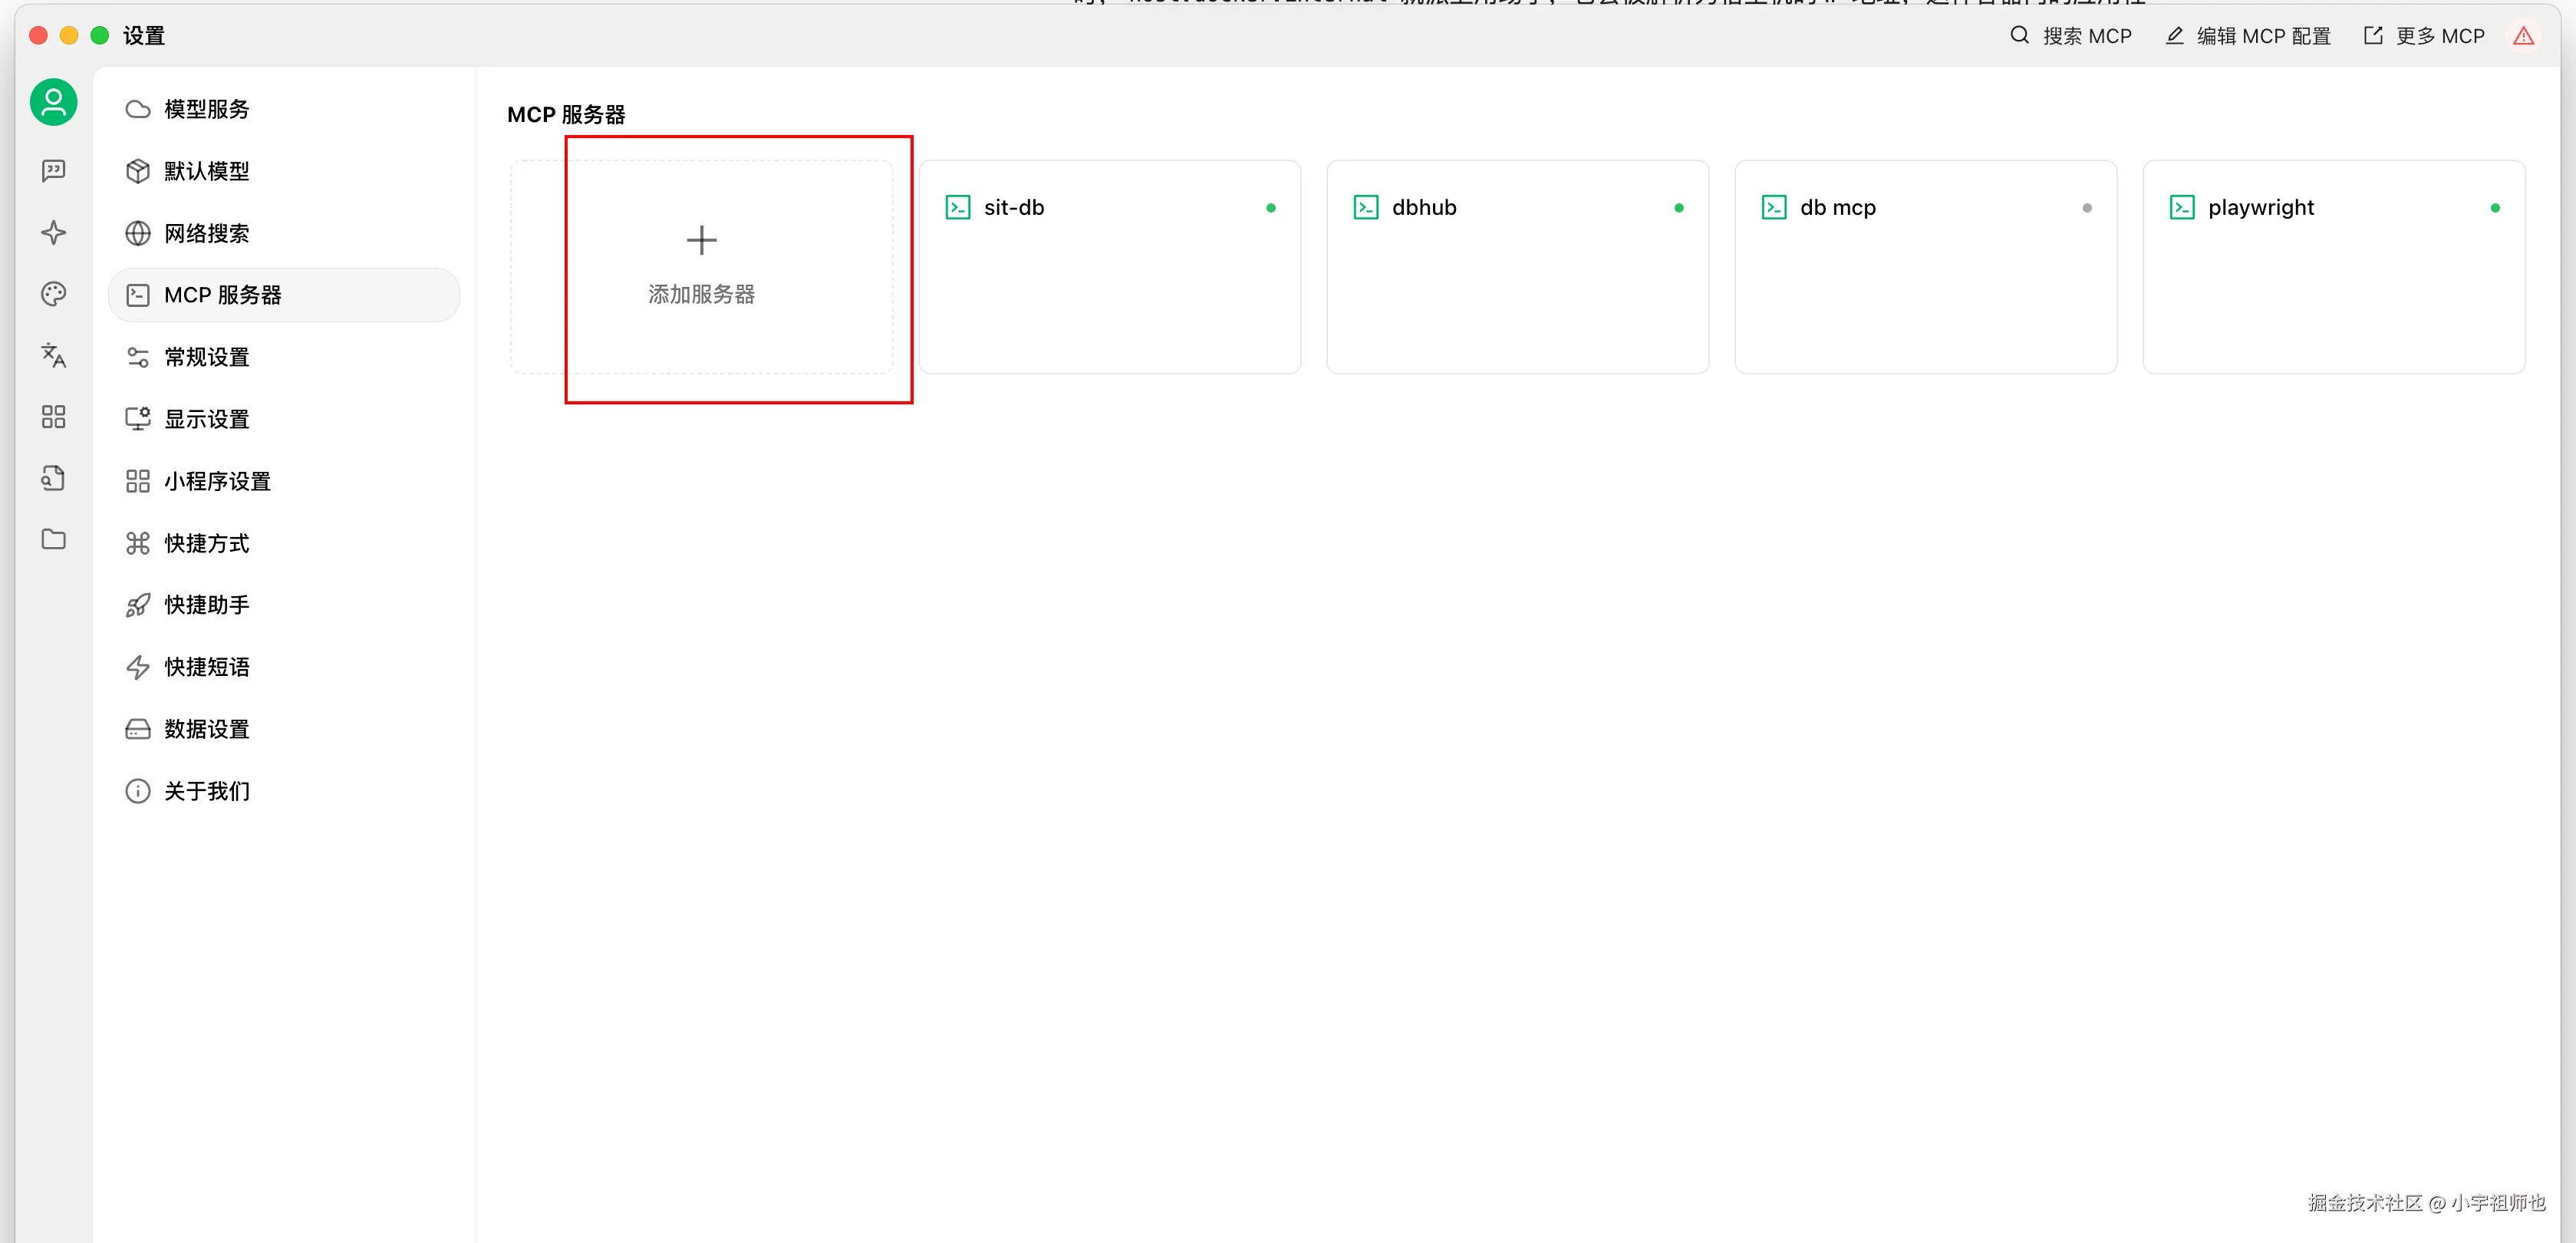Open the files folder sidebar icon

tap(53, 540)
